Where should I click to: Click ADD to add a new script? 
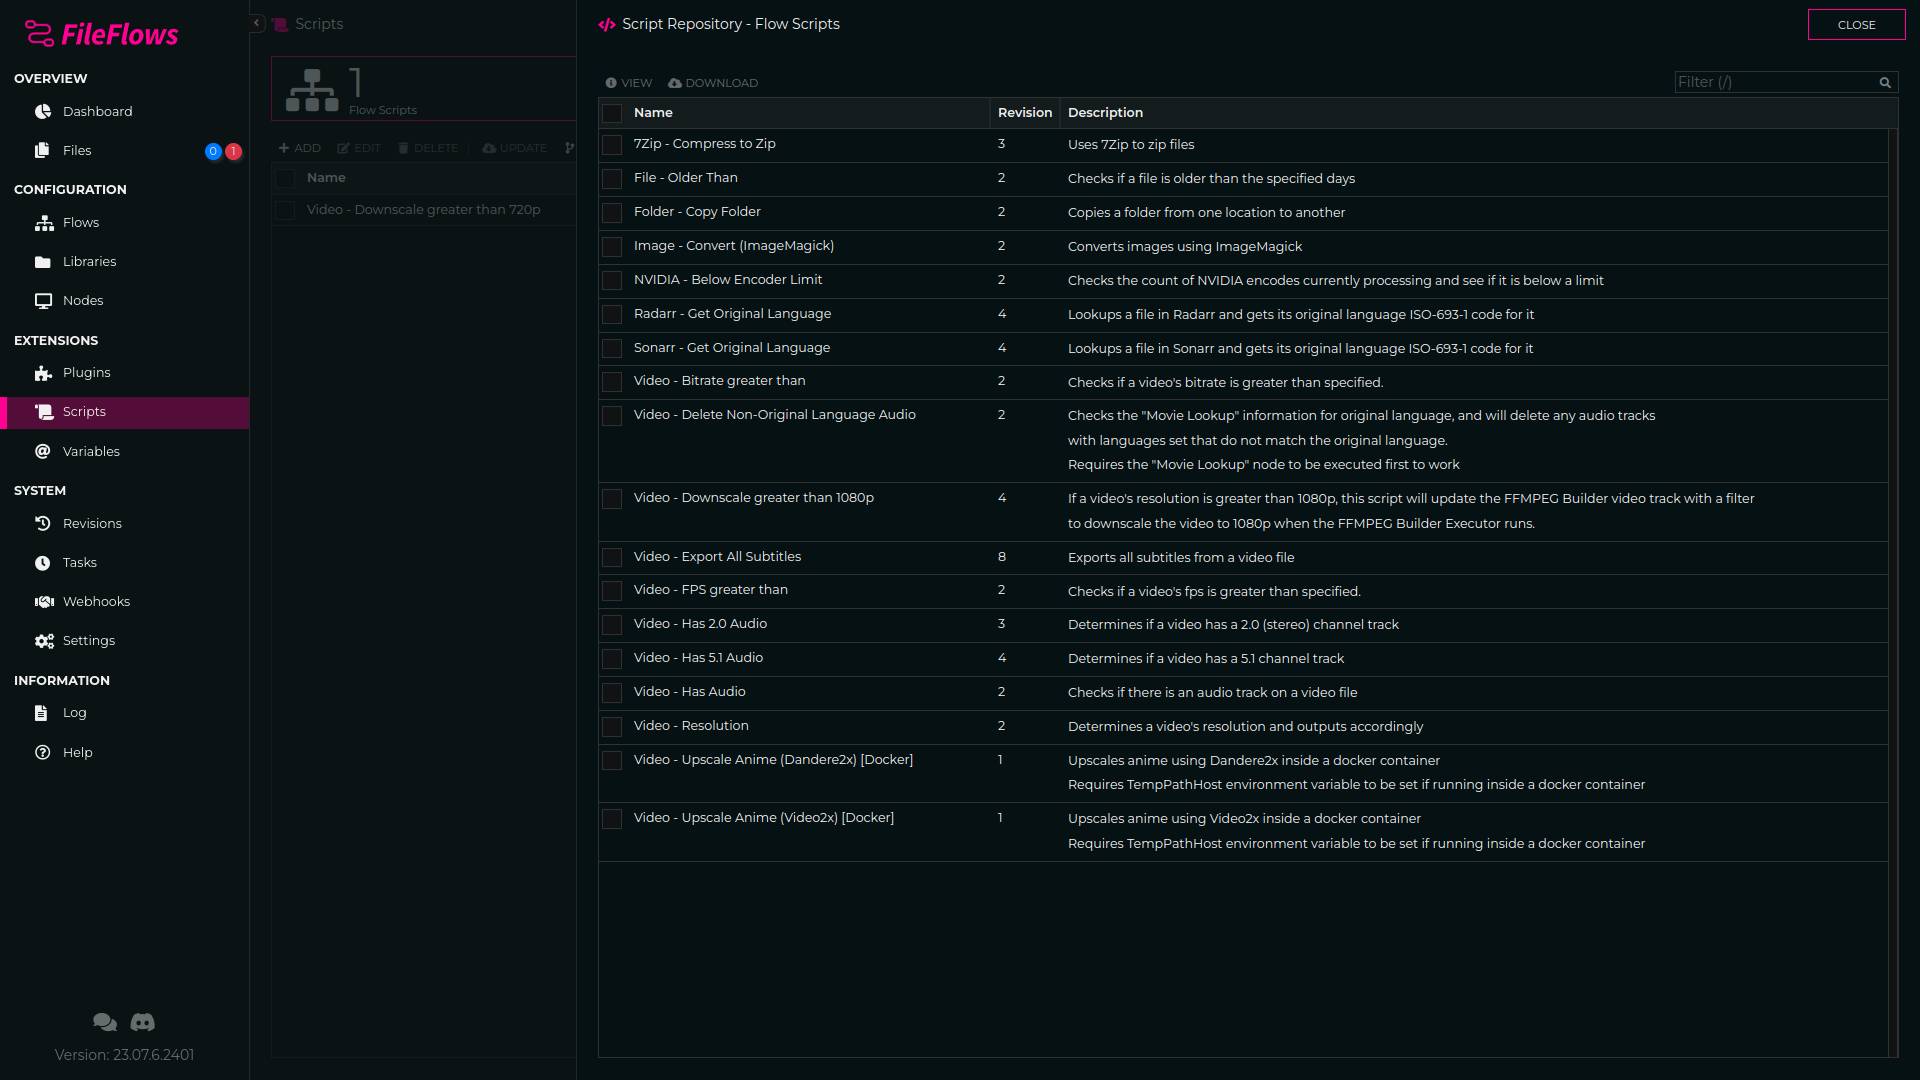click(299, 146)
